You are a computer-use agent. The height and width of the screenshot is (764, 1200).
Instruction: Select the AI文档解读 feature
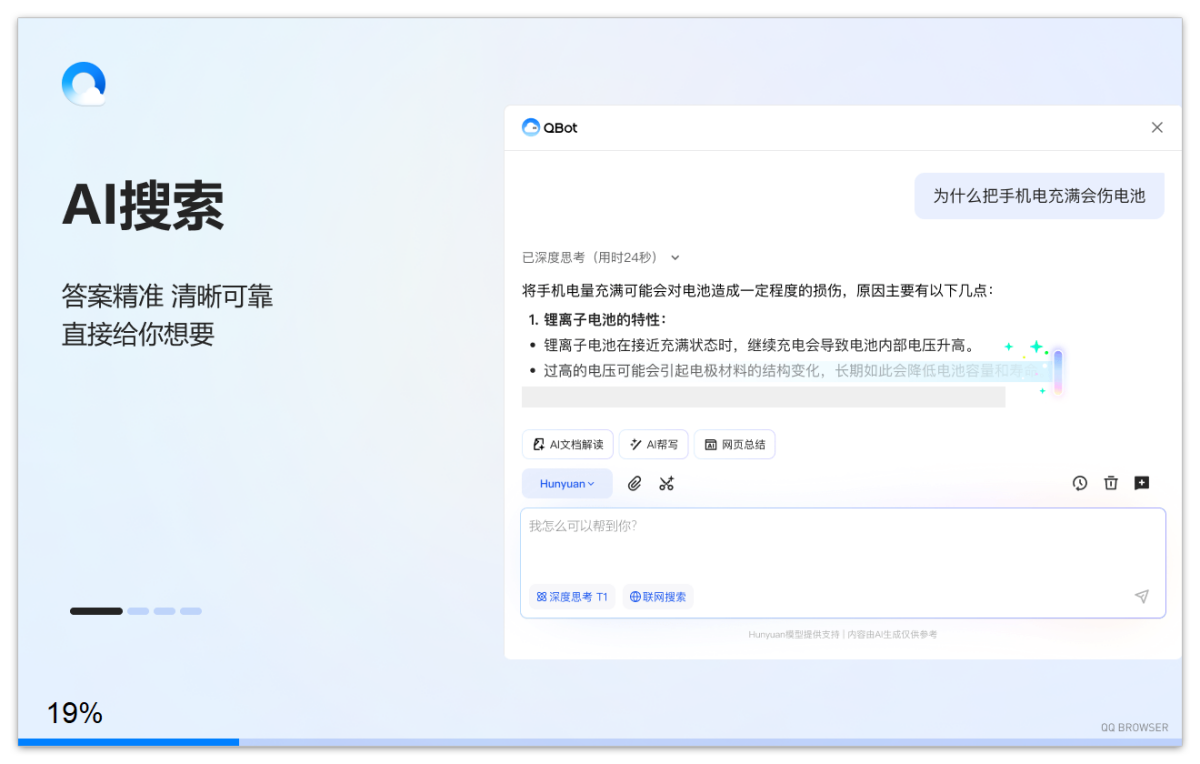[567, 444]
